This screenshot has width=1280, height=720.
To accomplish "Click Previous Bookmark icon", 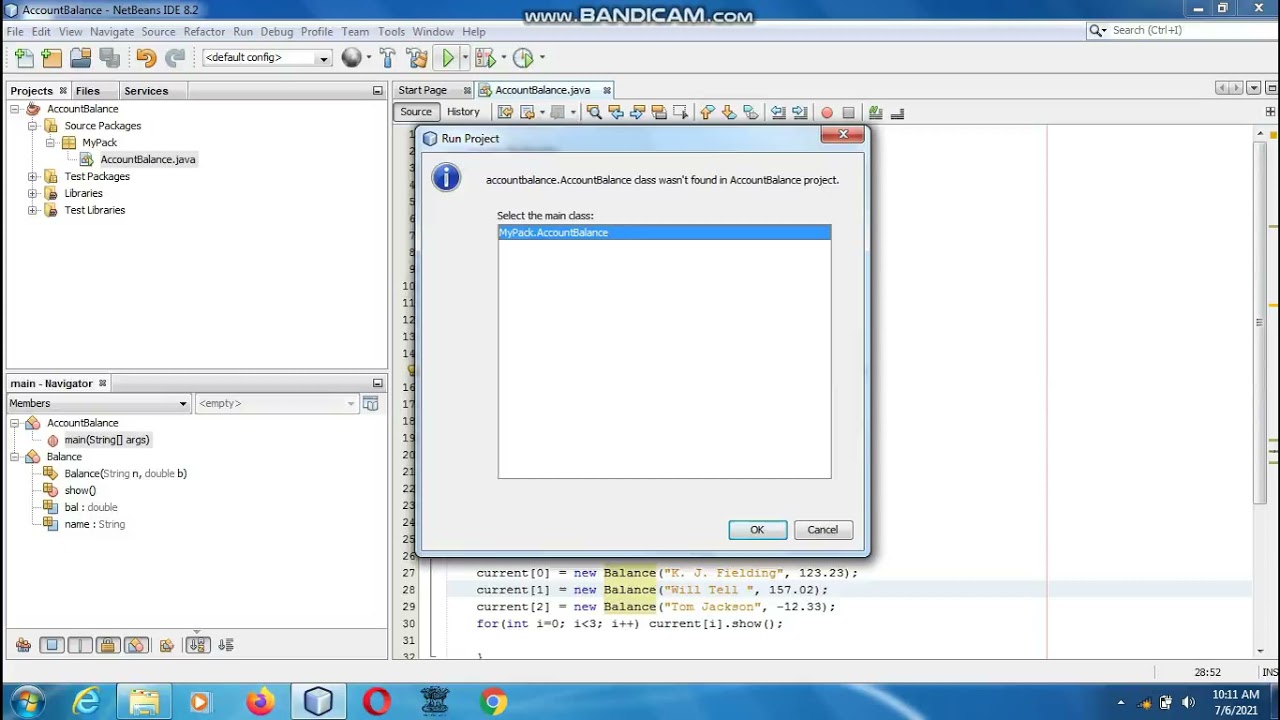I will (x=708, y=112).
